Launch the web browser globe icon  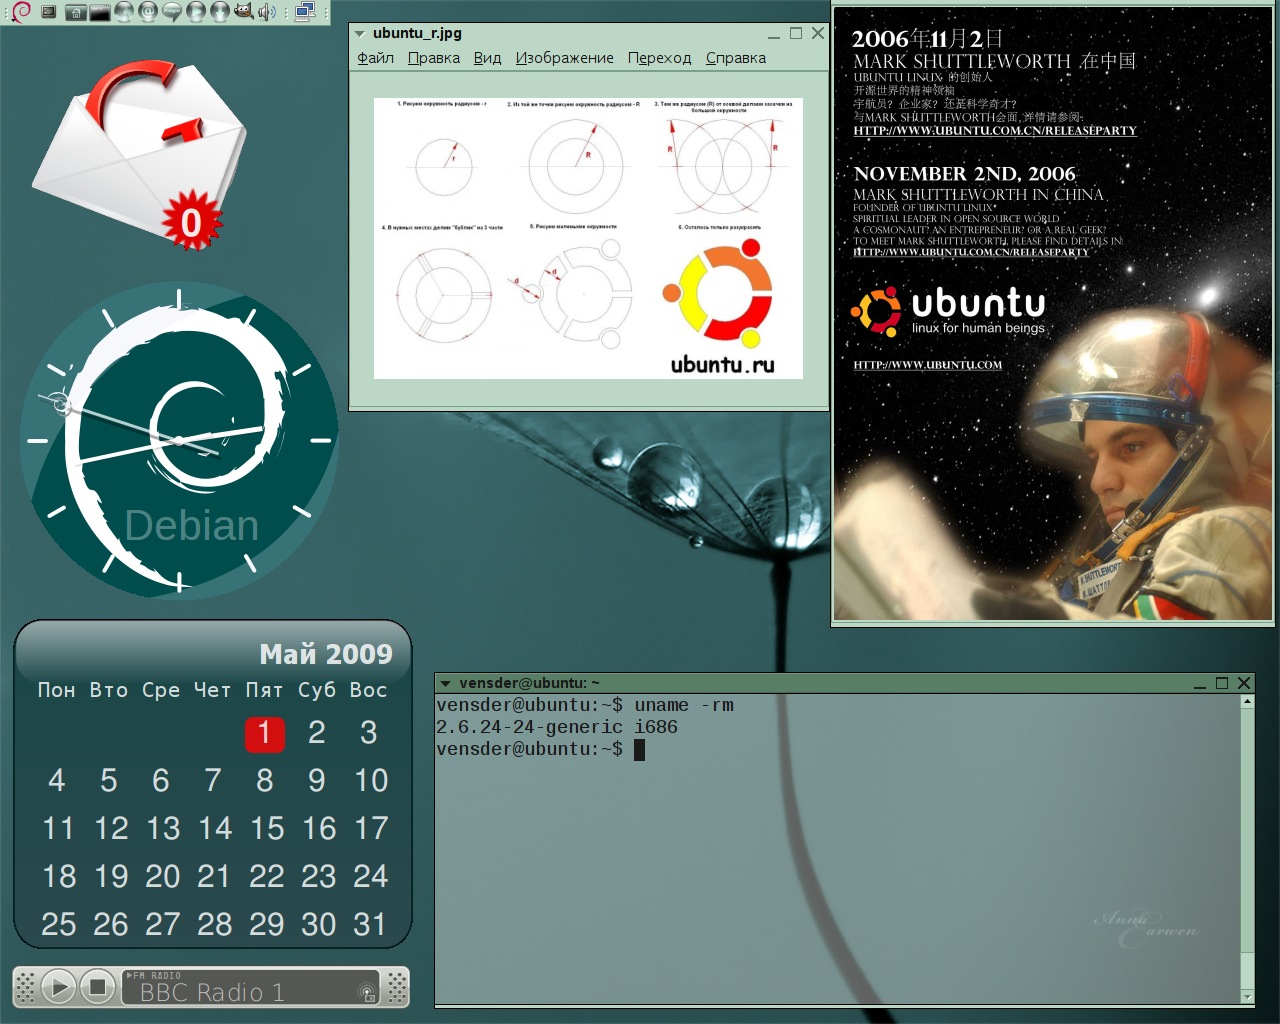point(124,12)
